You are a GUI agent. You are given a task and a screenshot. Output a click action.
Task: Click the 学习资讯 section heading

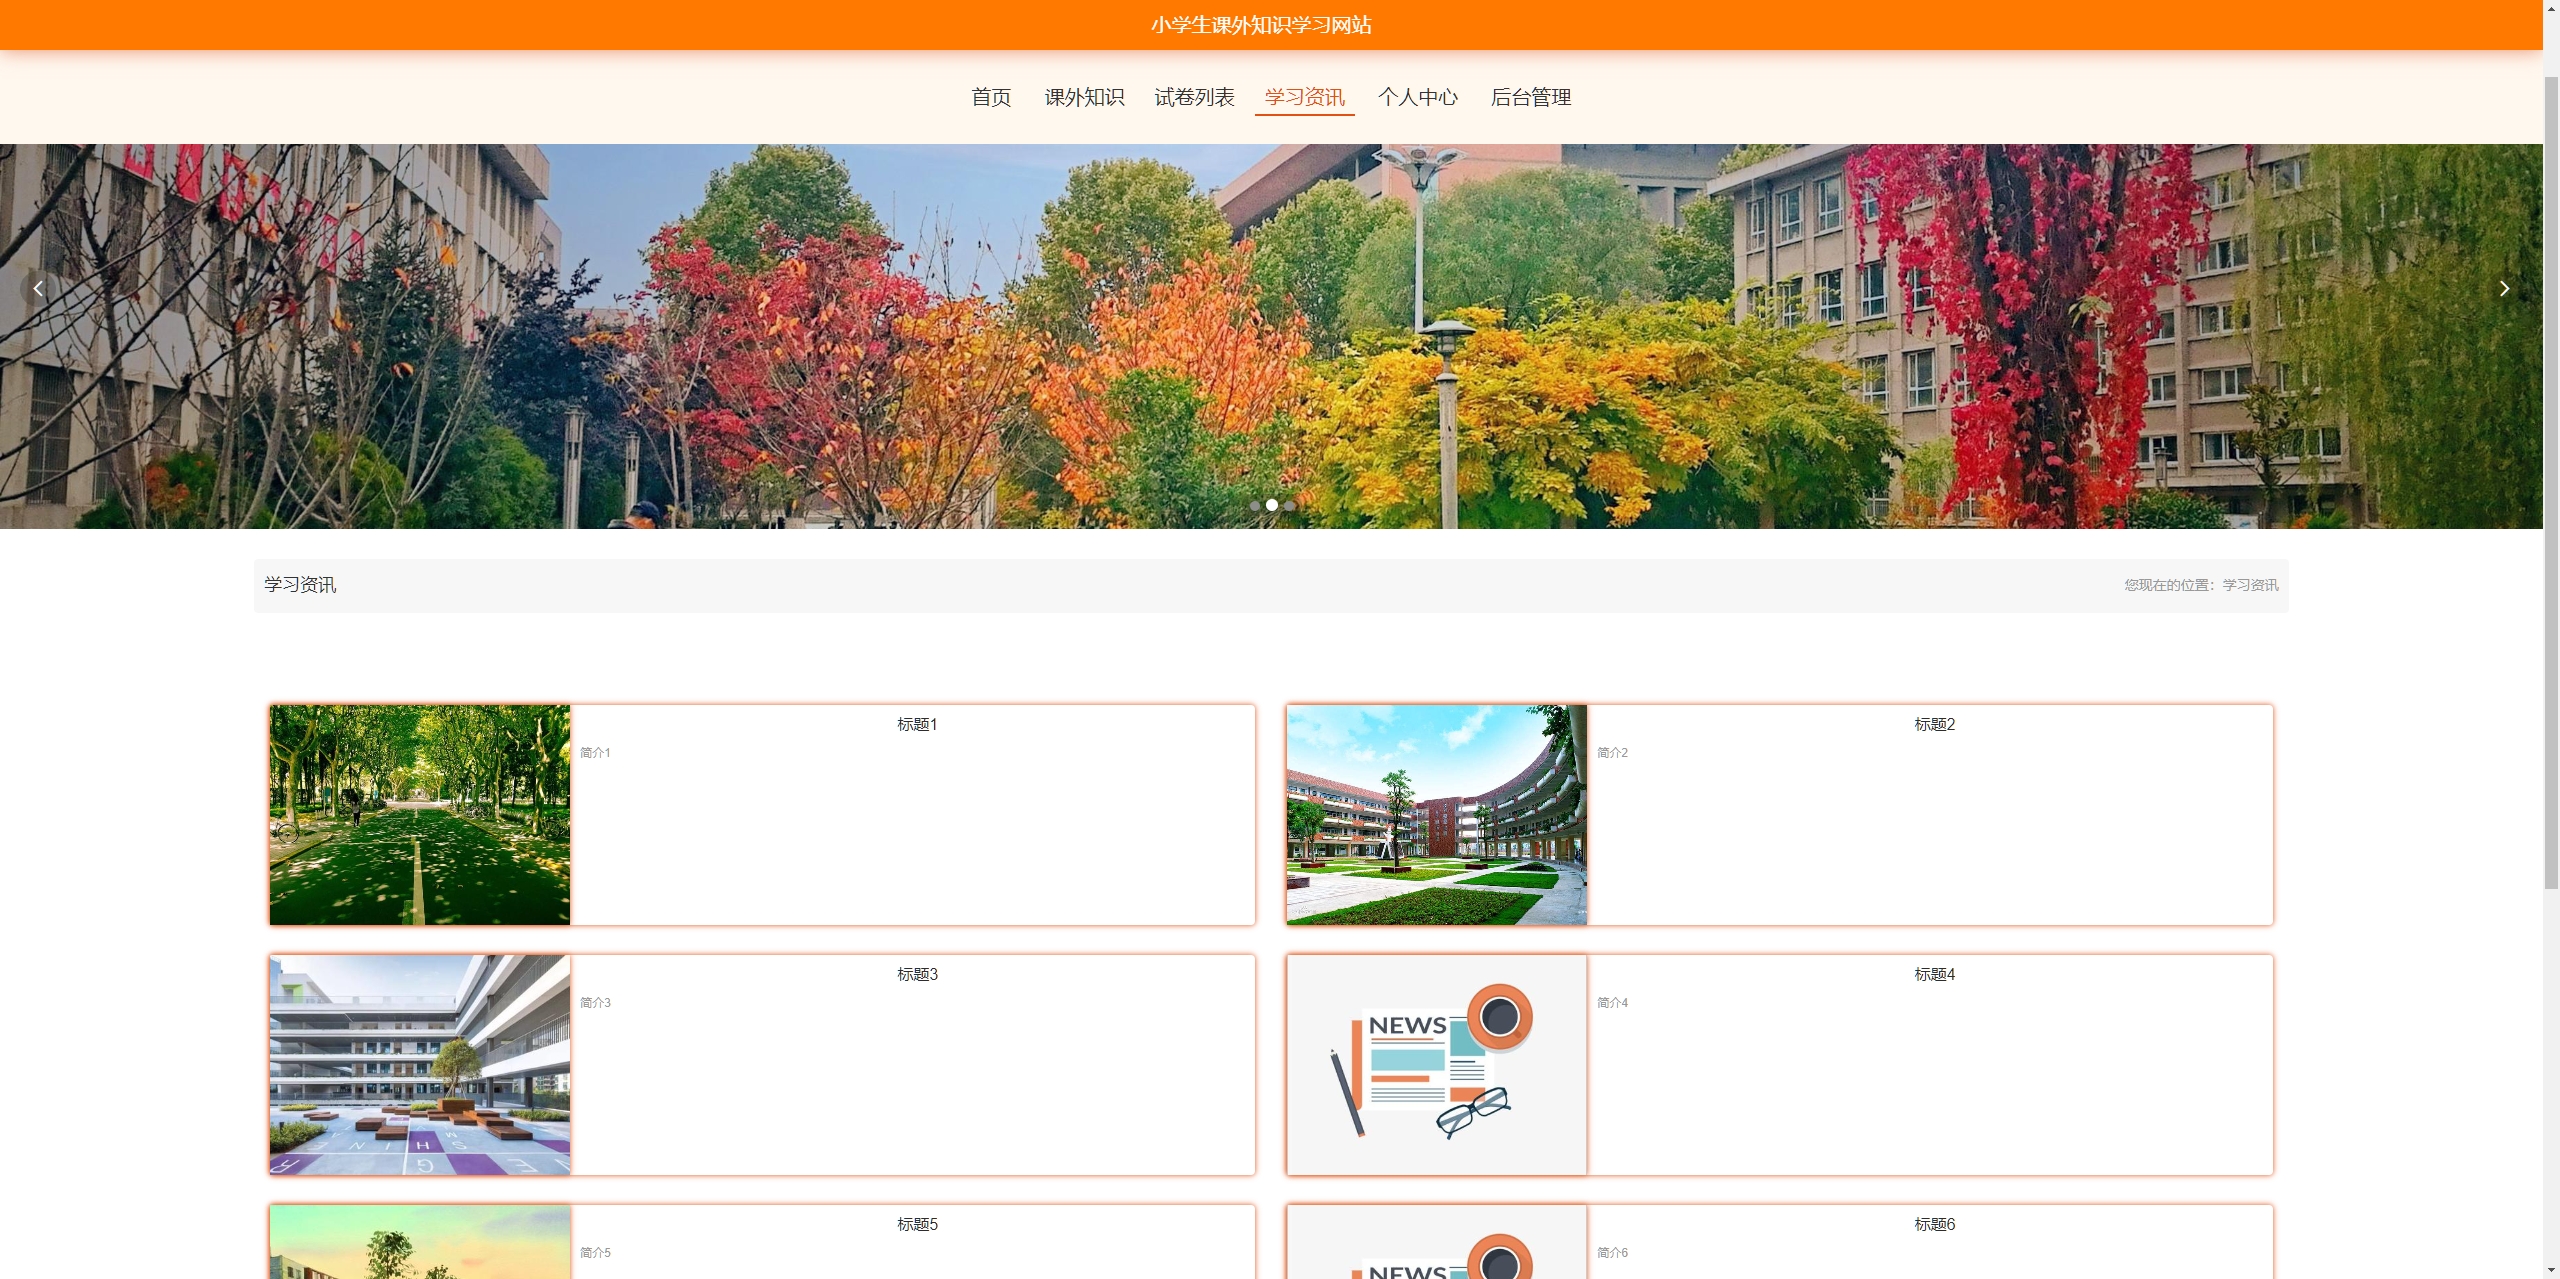[x=300, y=585]
